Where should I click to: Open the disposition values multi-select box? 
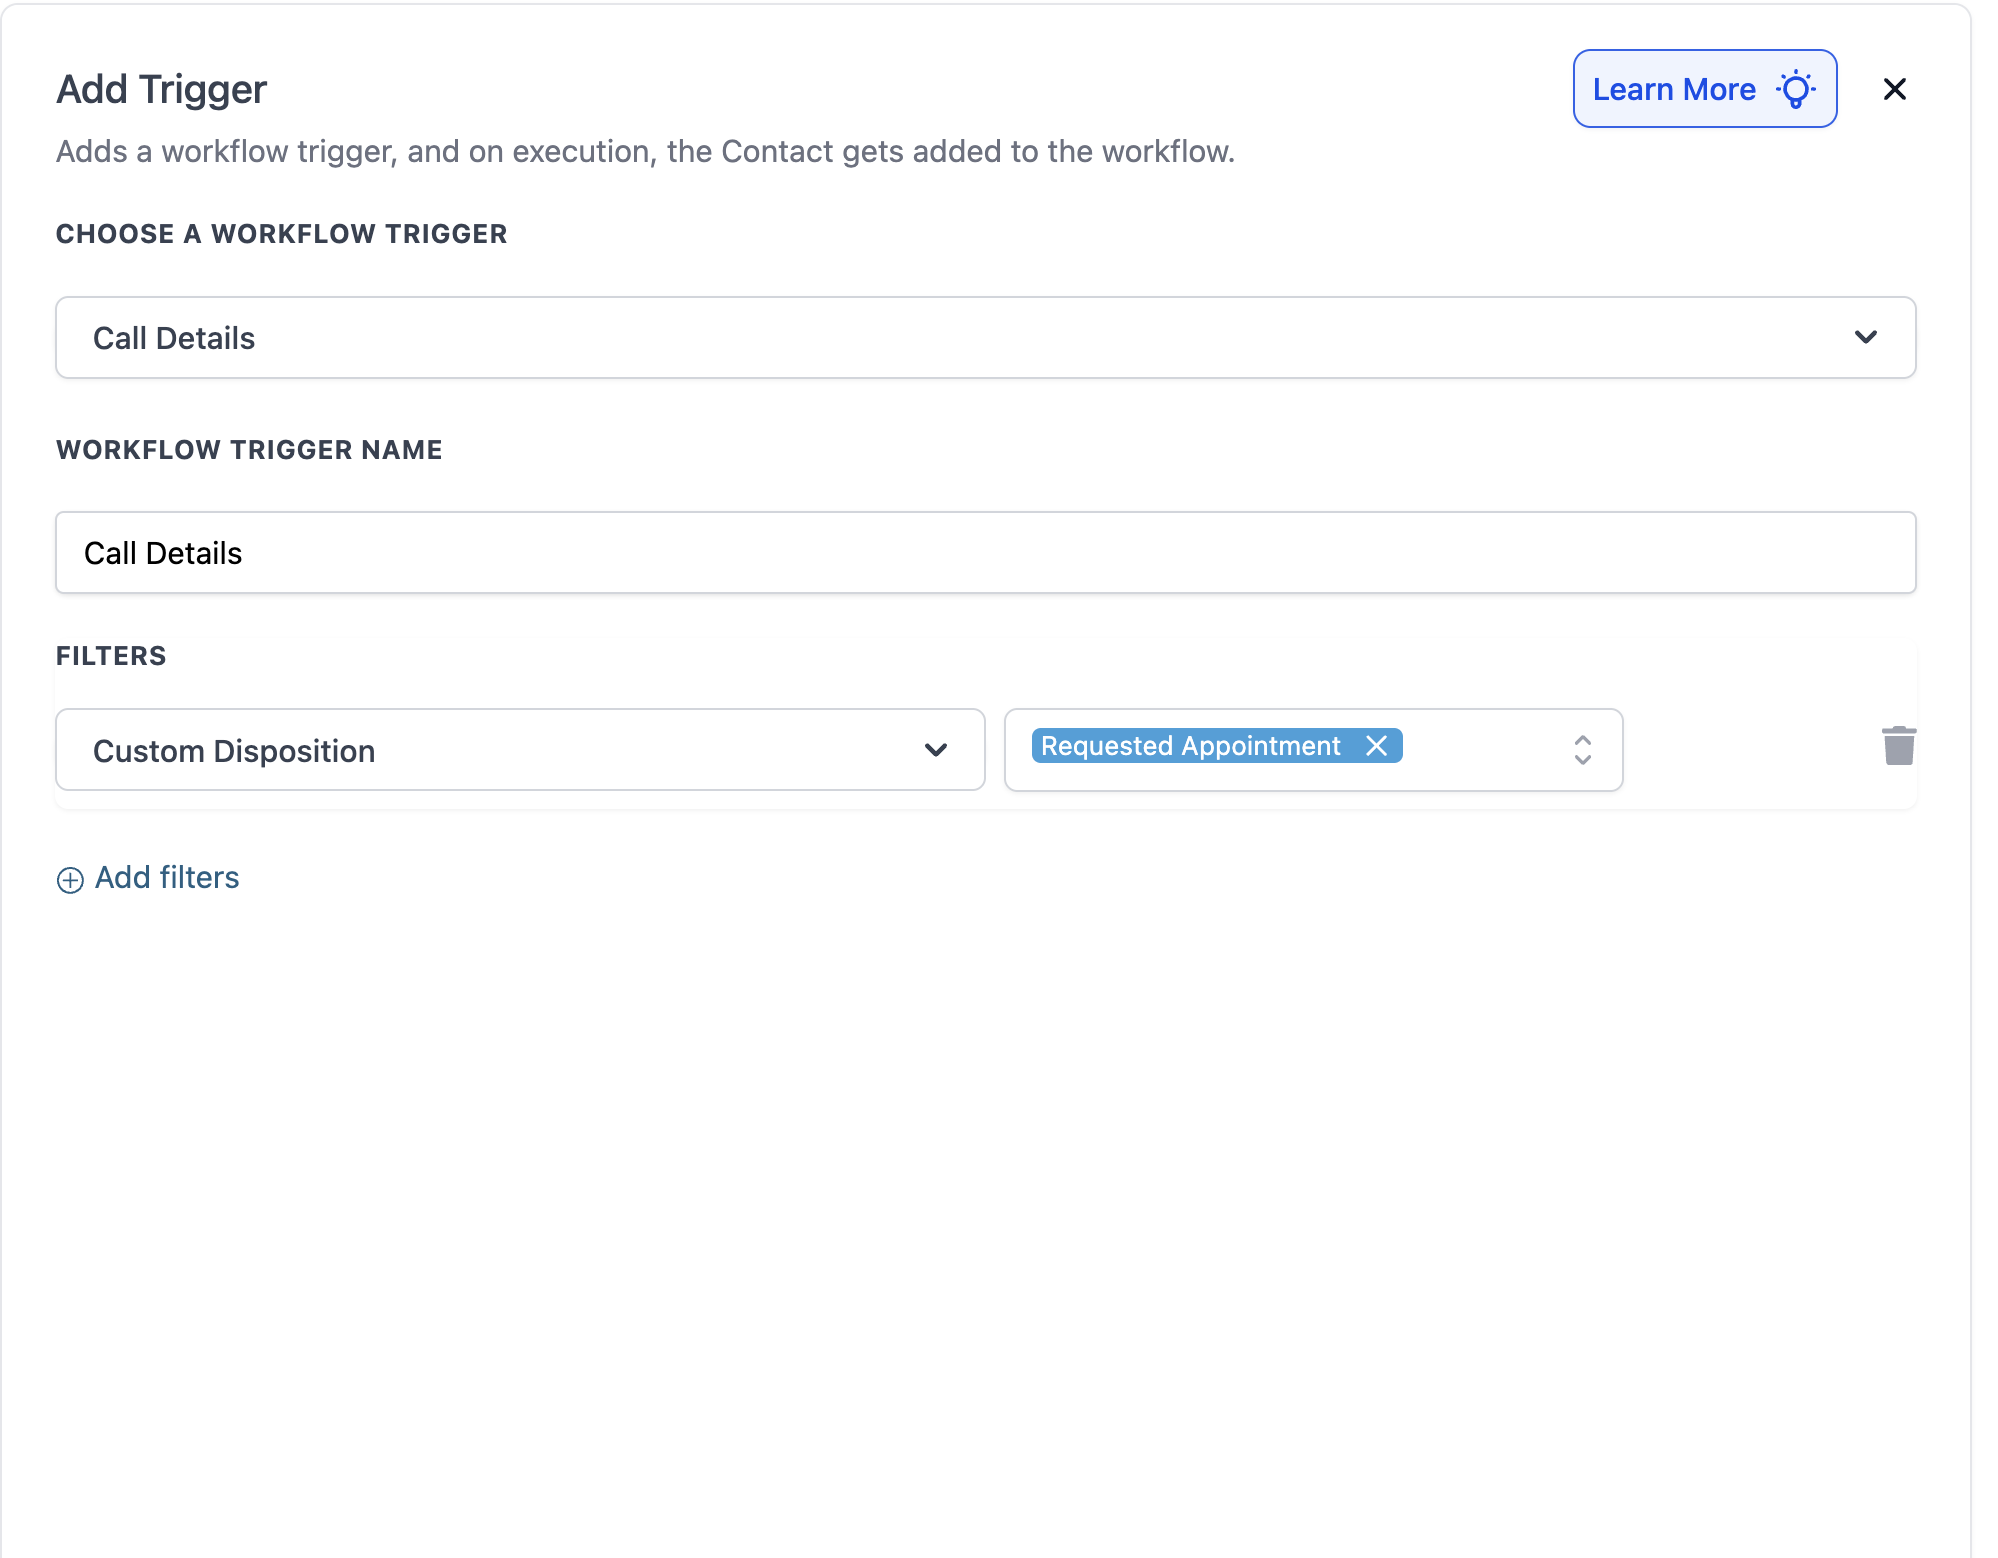coord(1480,750)
